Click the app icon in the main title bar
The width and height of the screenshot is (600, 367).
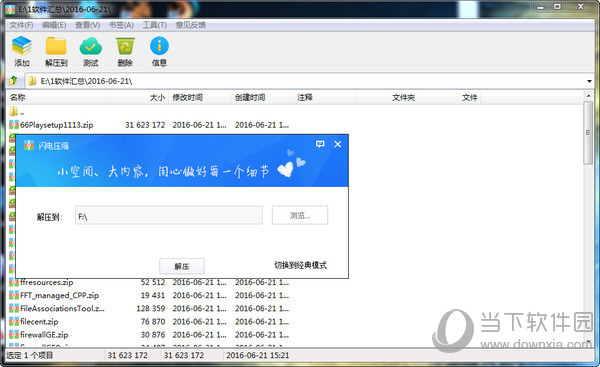[10, 9]
